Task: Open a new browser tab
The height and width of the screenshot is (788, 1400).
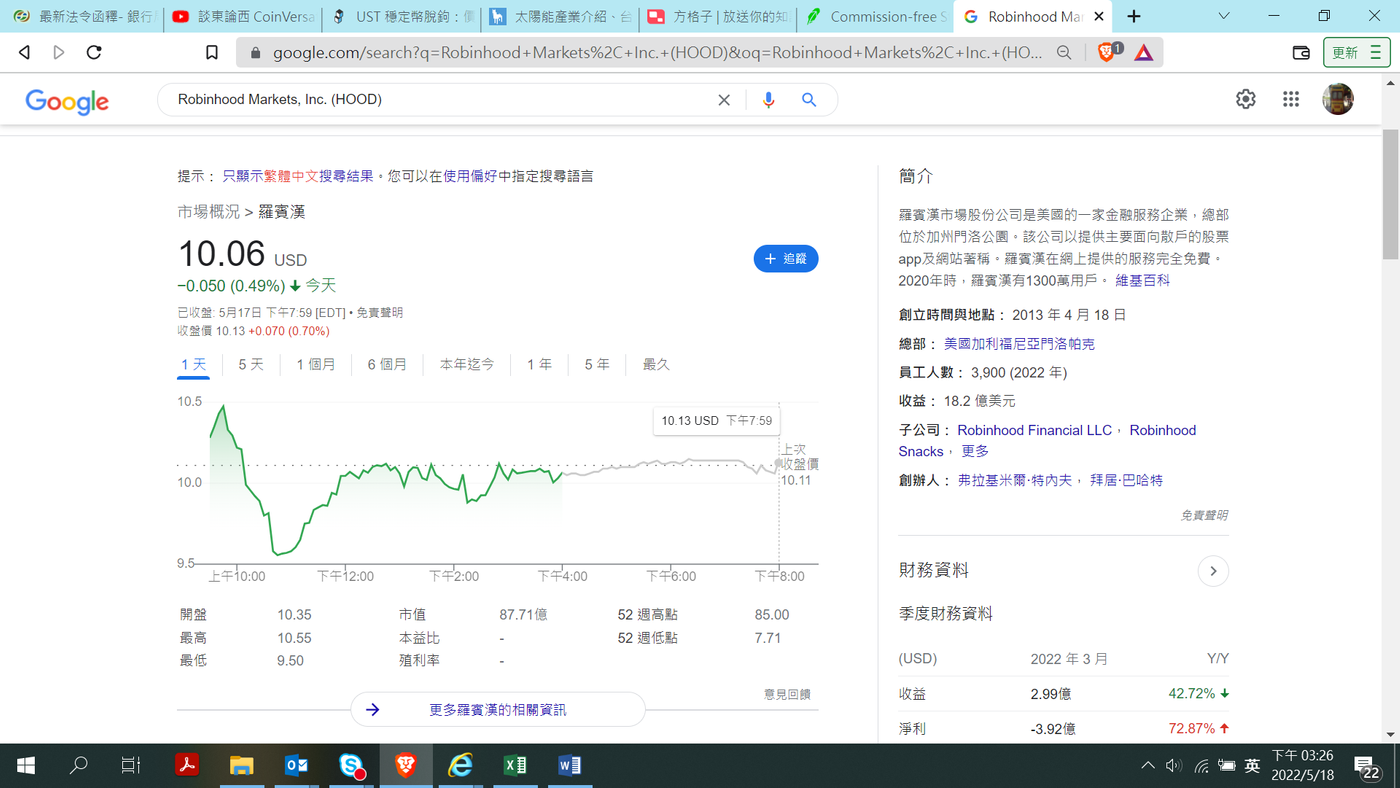Action: point(1133,17)
